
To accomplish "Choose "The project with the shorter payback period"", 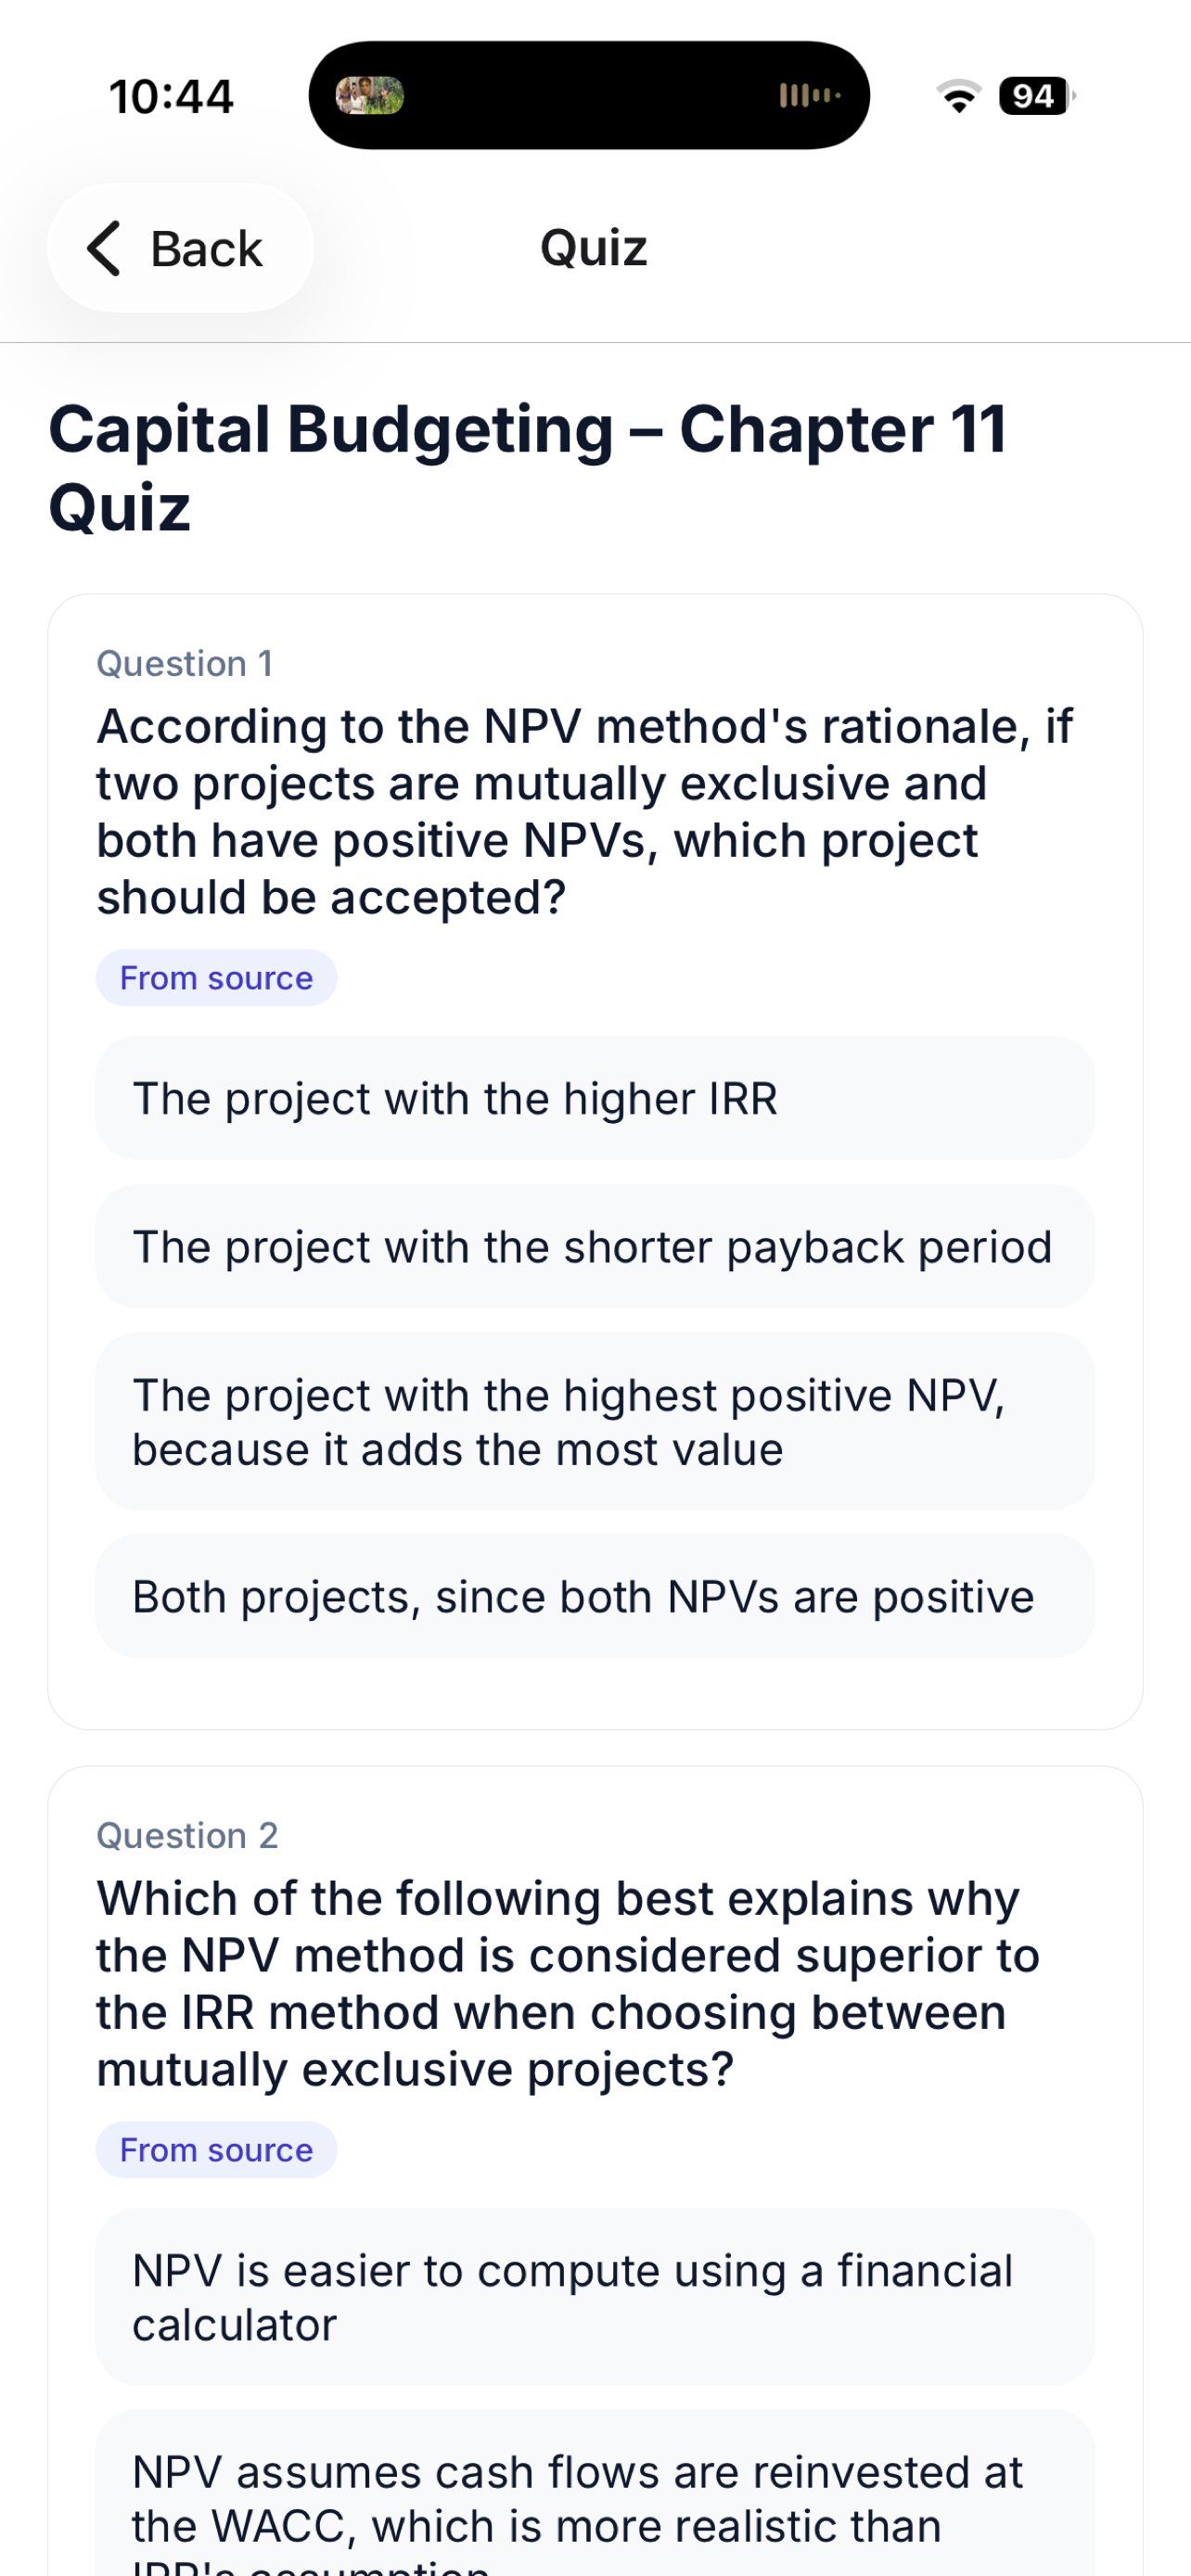I will [595, 1246].
